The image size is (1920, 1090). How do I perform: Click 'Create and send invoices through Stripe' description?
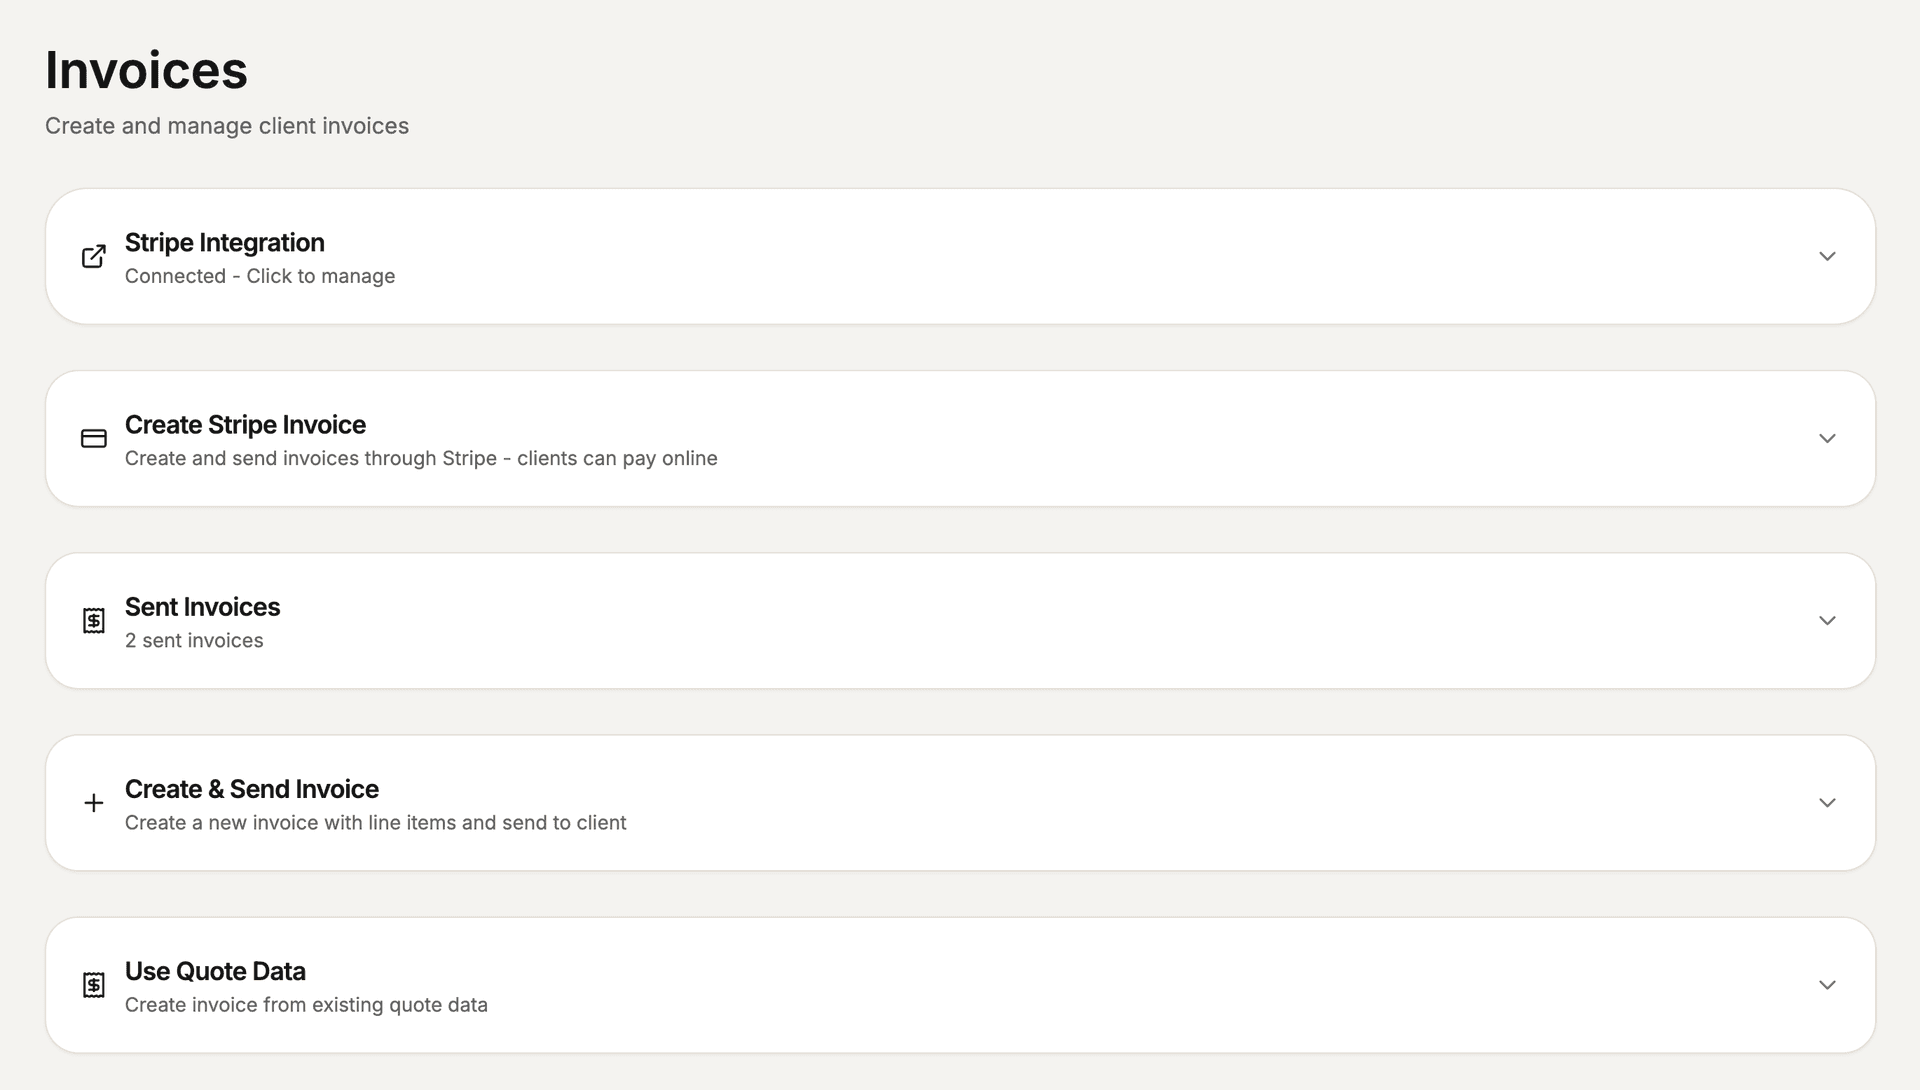tap(311, 458)
